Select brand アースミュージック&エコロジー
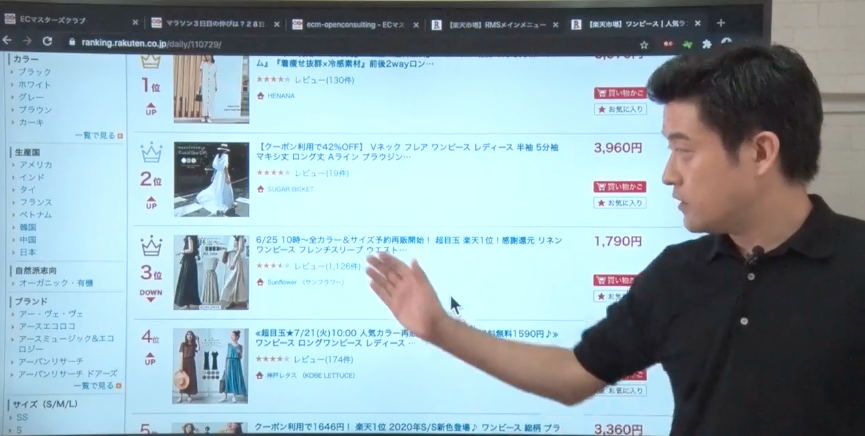The width and height of the screenshot is (865, 436). click(67, 343)
